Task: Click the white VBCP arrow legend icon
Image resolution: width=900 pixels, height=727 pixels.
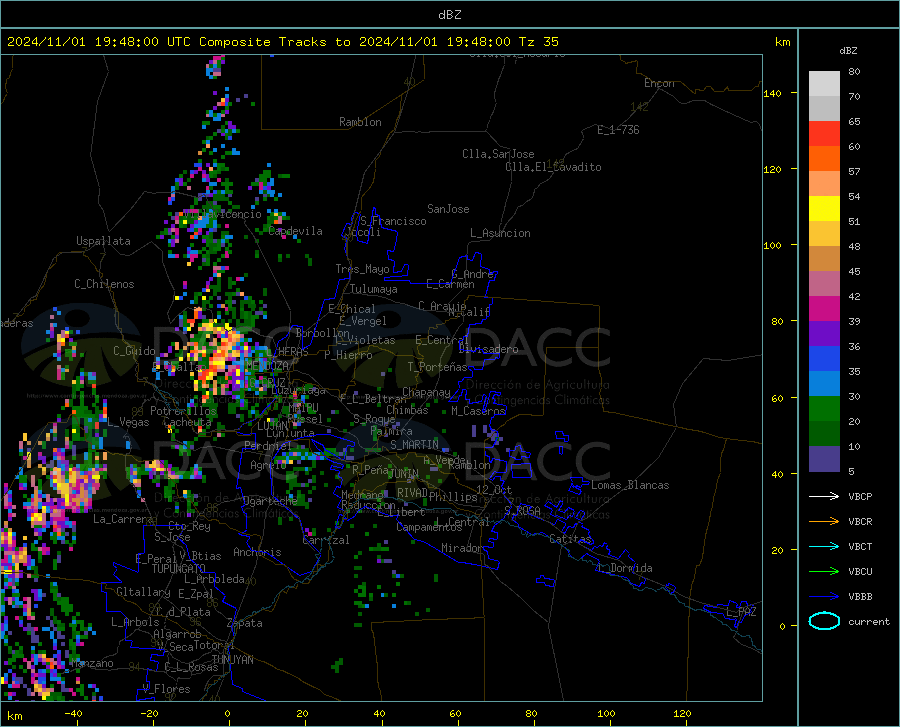Action: [x=824, y=496]
